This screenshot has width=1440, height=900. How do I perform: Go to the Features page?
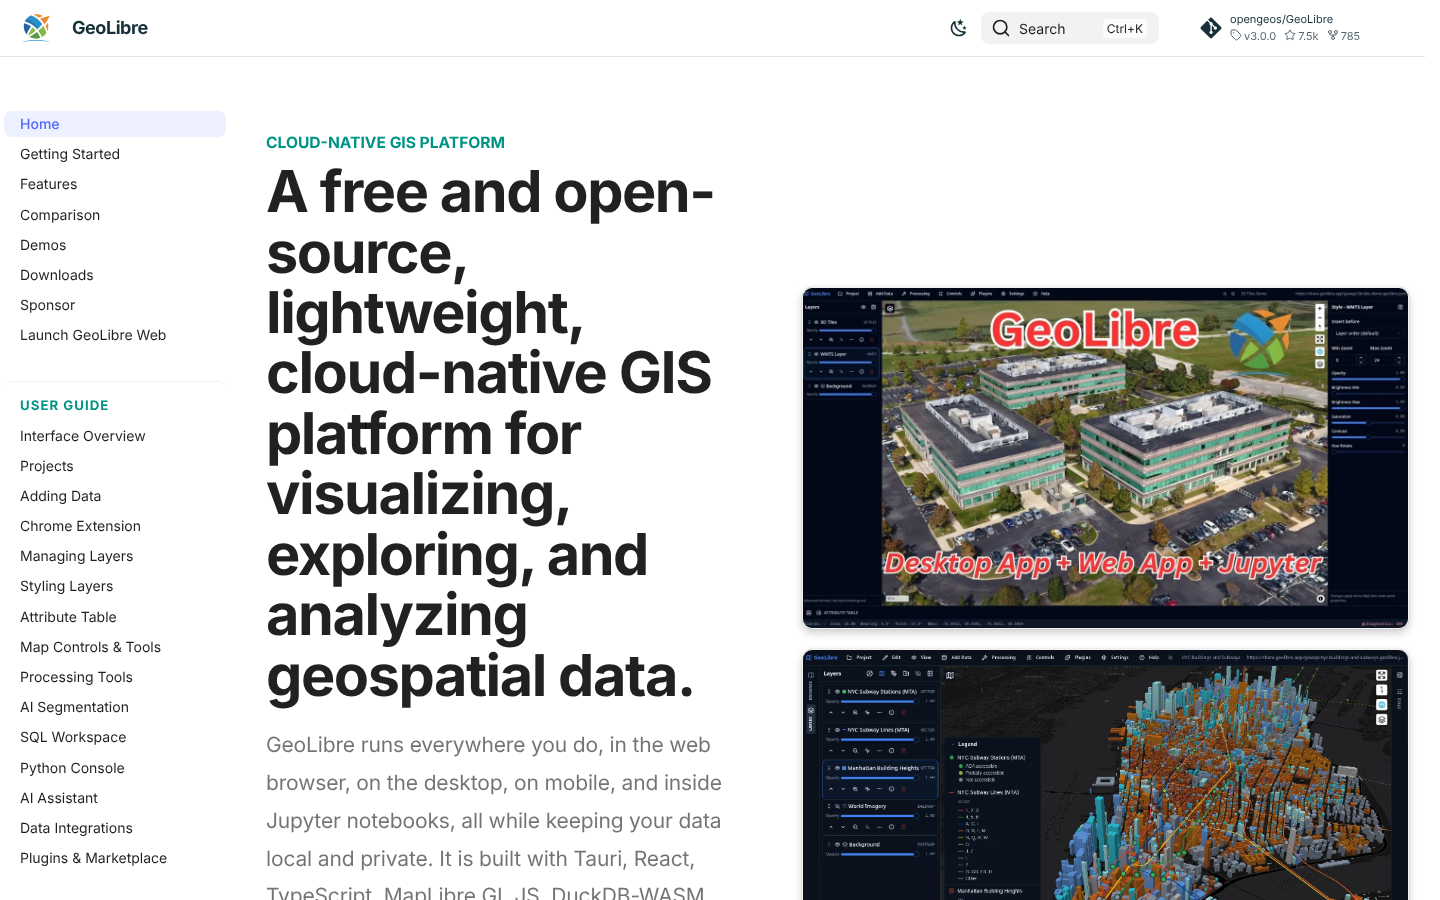coord(49,184)
